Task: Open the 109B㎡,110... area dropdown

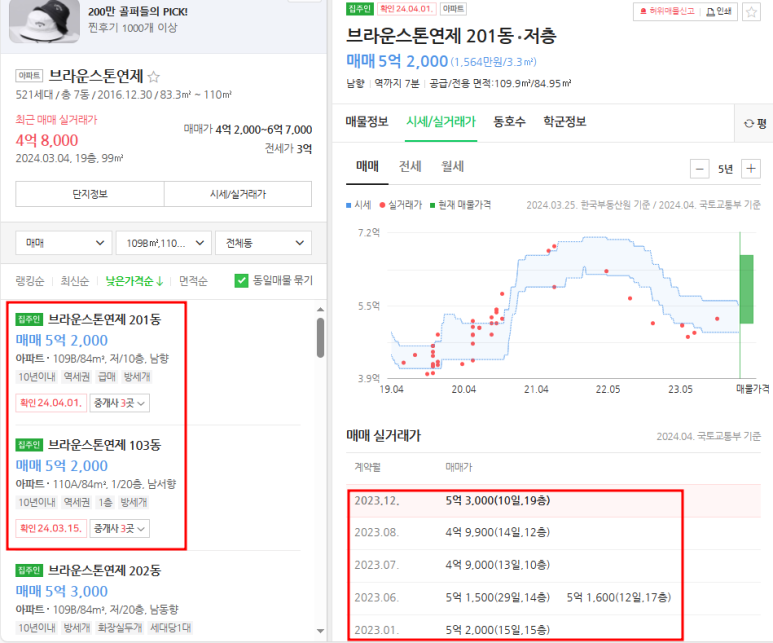Action: [164, 243]
